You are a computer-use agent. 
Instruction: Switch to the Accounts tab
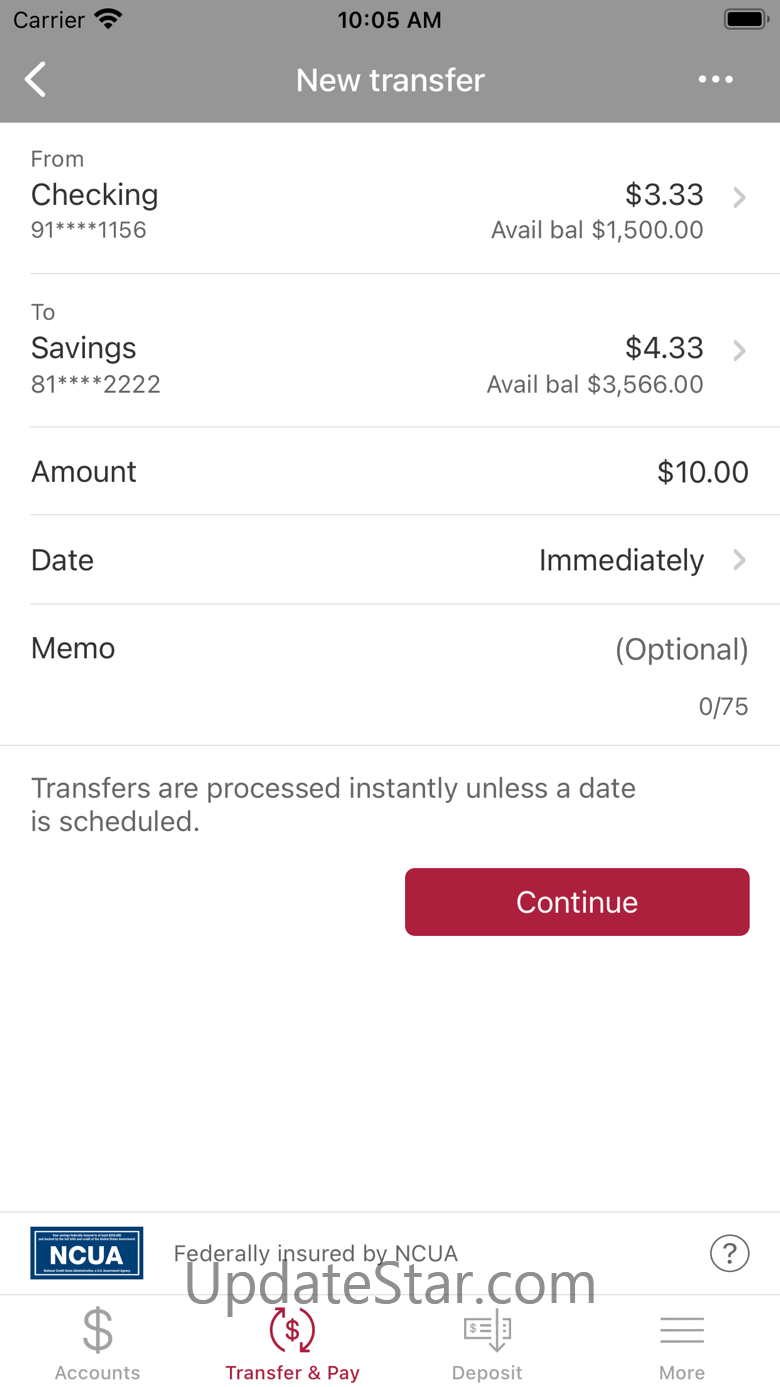coord(97,1342)
